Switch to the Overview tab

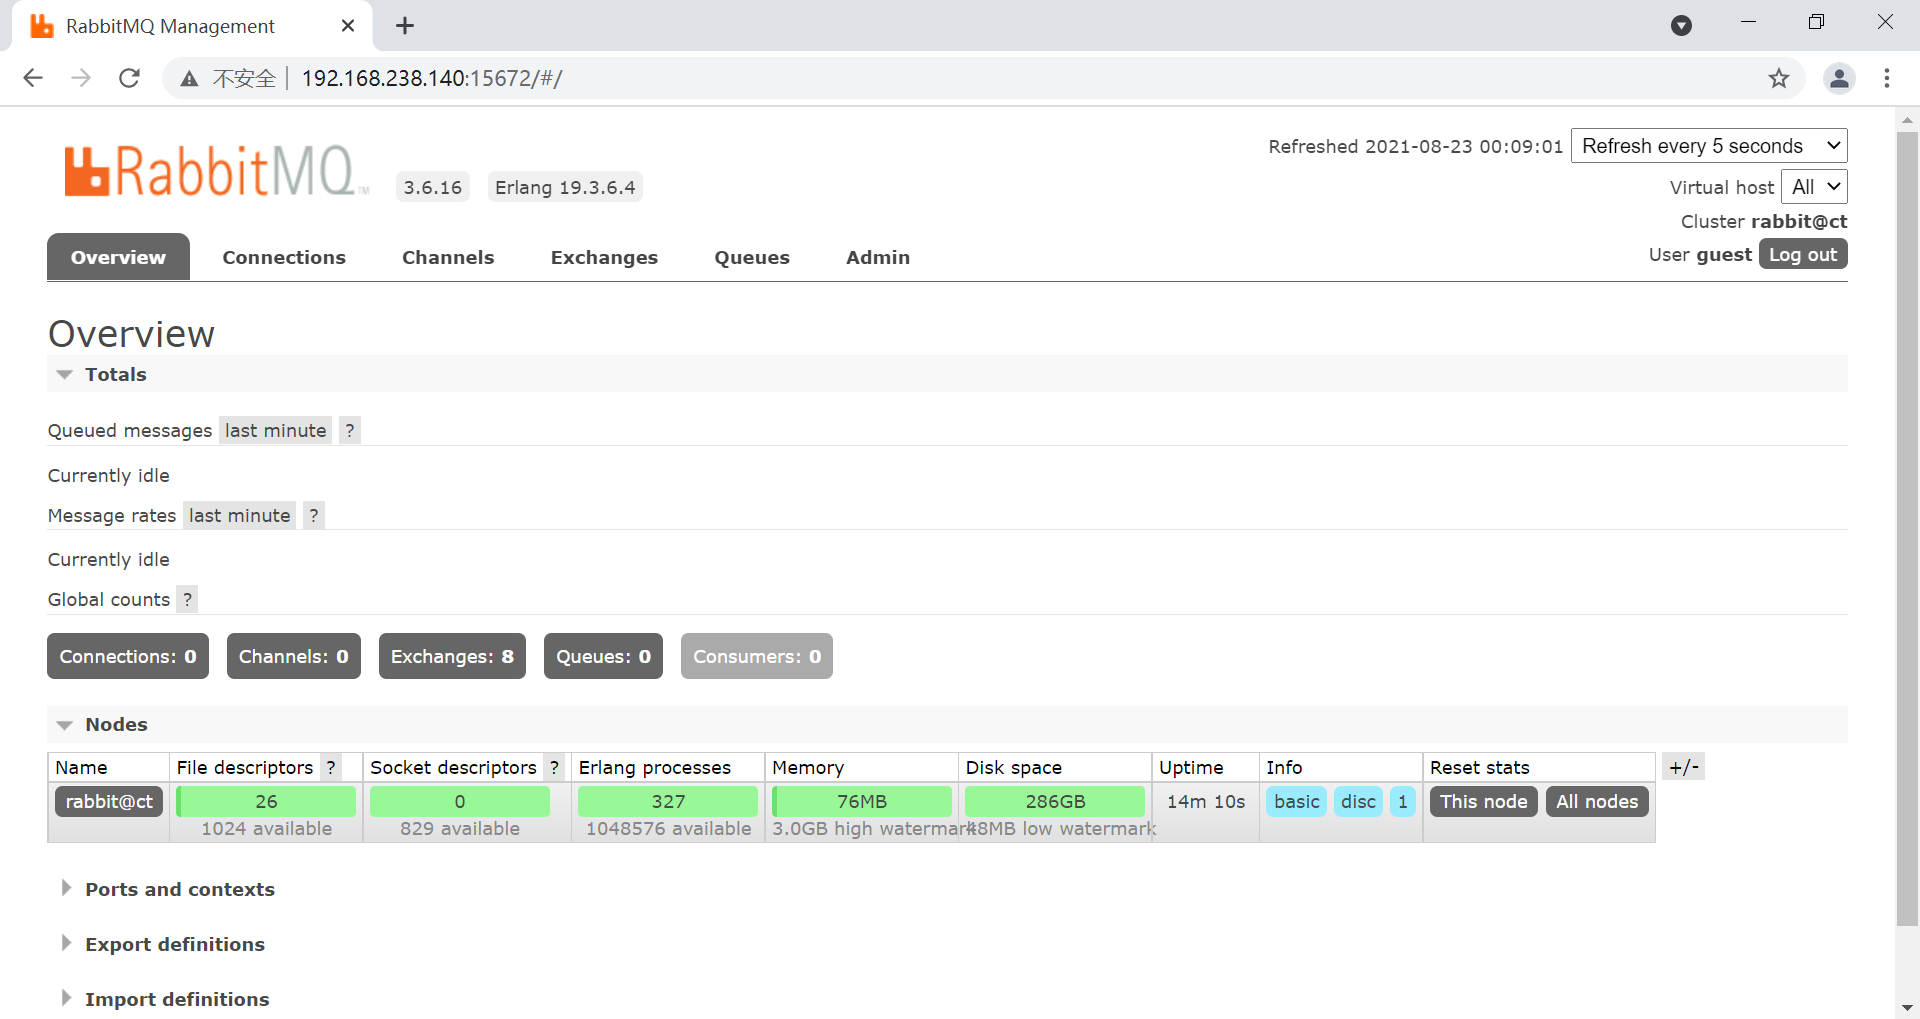point(118,257)
